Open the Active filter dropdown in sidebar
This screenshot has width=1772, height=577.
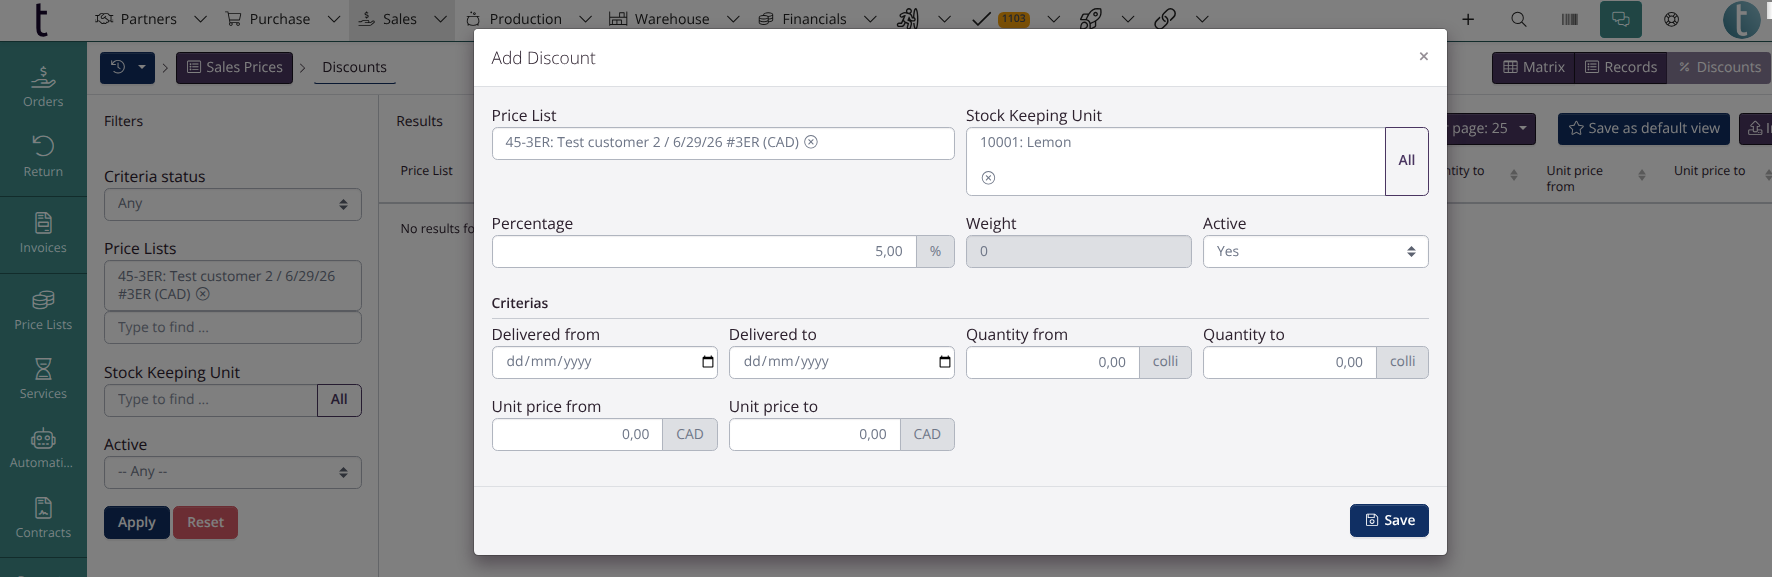pyautogui.click(x=233, y=472)
